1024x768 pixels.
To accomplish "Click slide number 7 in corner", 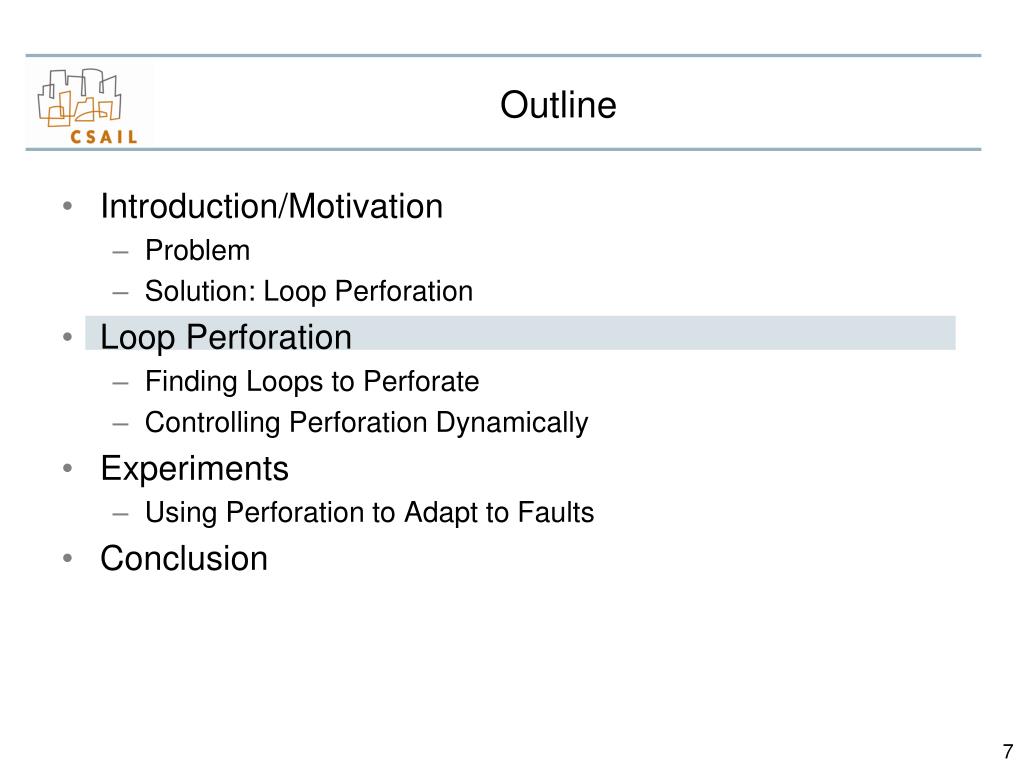I will [1008, 751].
